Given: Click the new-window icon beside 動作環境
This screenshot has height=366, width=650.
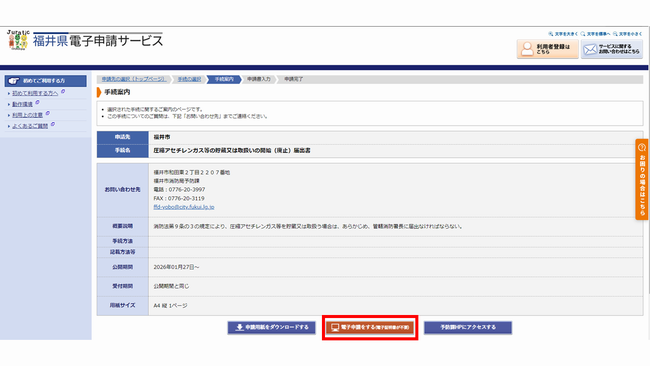Looking at the screenshot, I should click(37, 102).
